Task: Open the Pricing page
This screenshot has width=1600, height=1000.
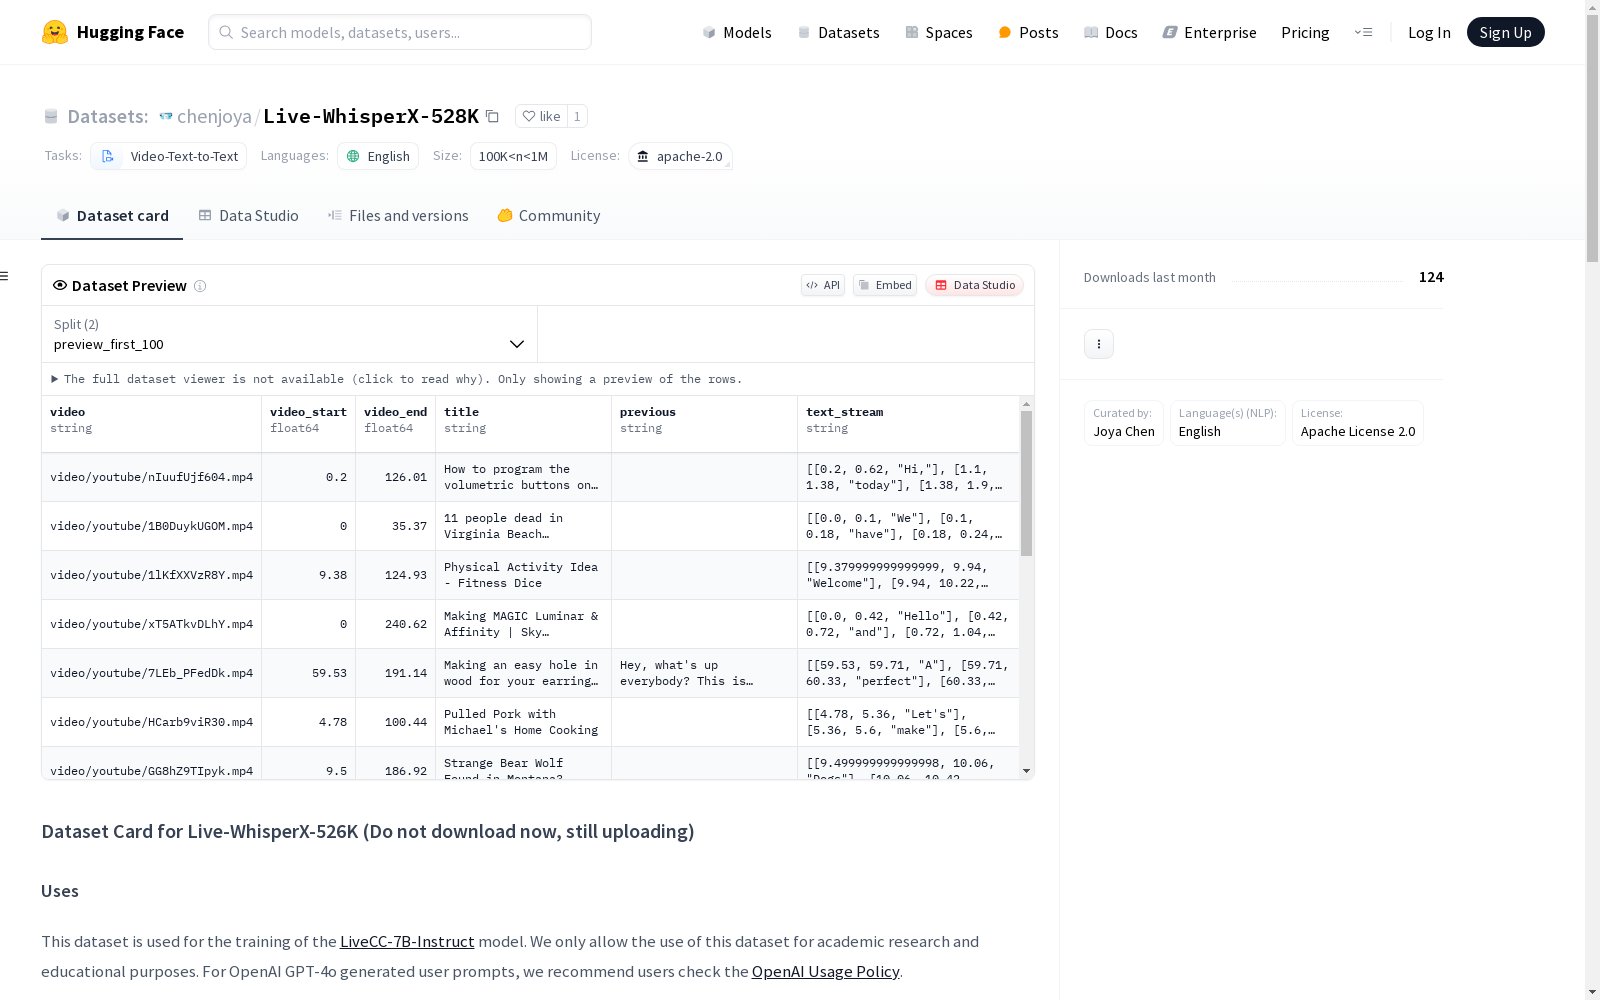Action: [1305, 32]
